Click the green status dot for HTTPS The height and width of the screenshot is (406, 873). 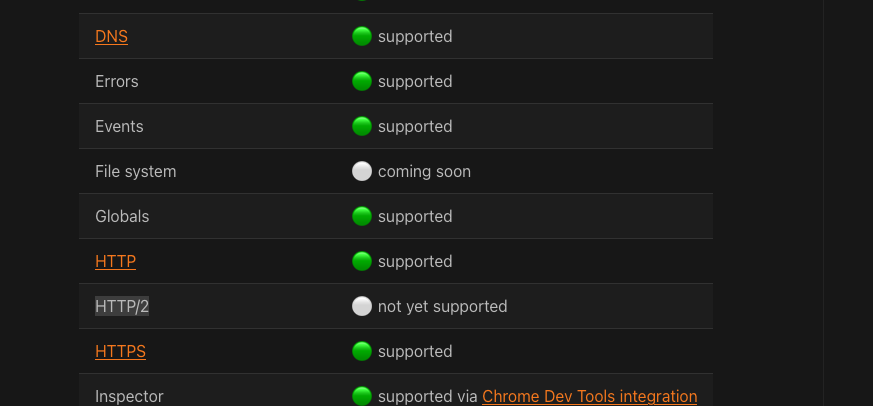pyautogui.click(x=362, y=352)
